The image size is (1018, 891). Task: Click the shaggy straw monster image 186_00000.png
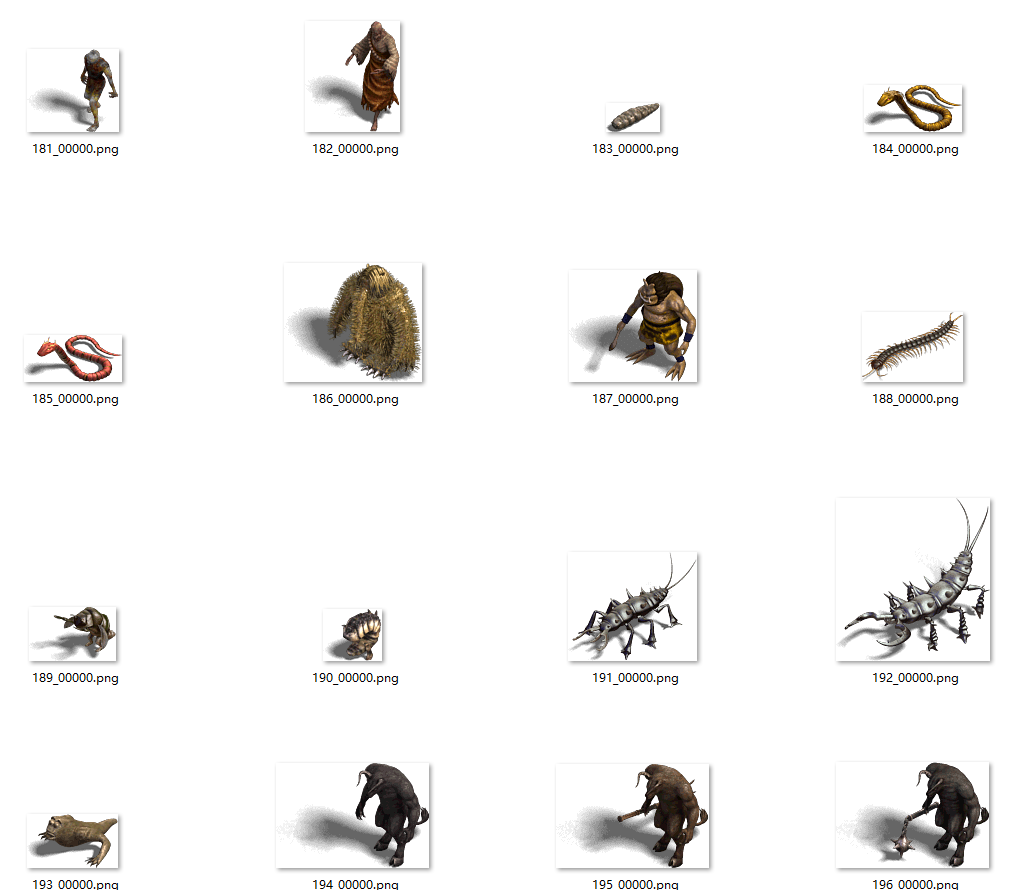353,322
